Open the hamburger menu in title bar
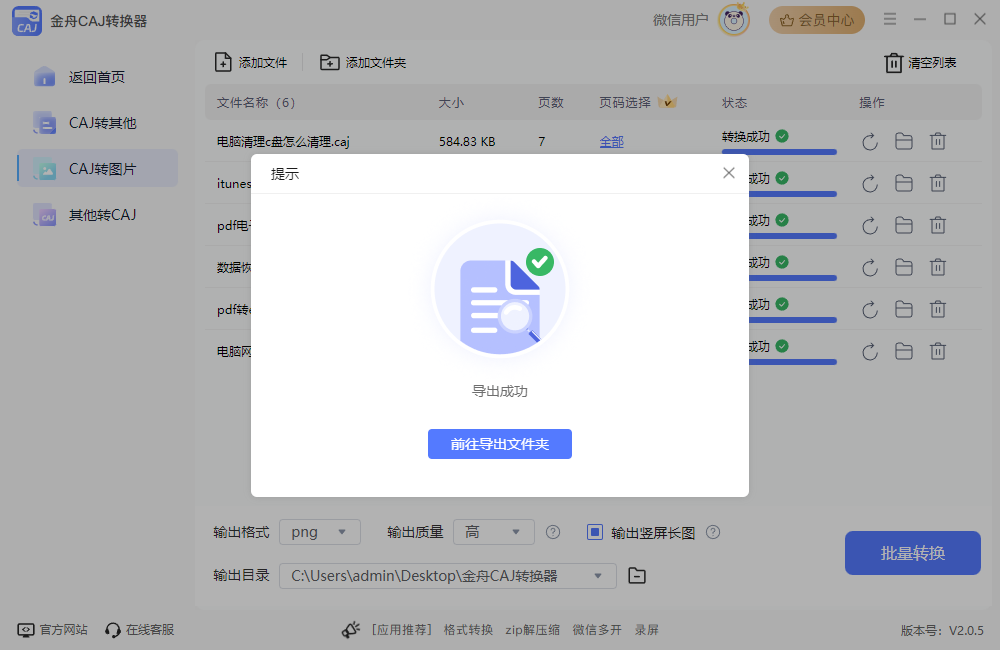 pyautogui.click(x=890, y=19)
